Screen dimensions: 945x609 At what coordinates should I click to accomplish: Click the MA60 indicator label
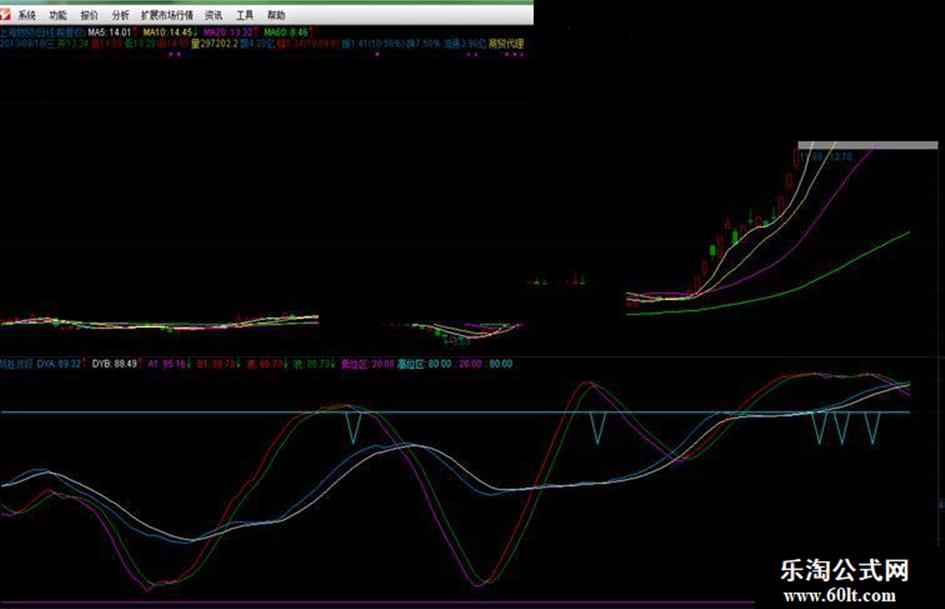[x=287, y=32]
